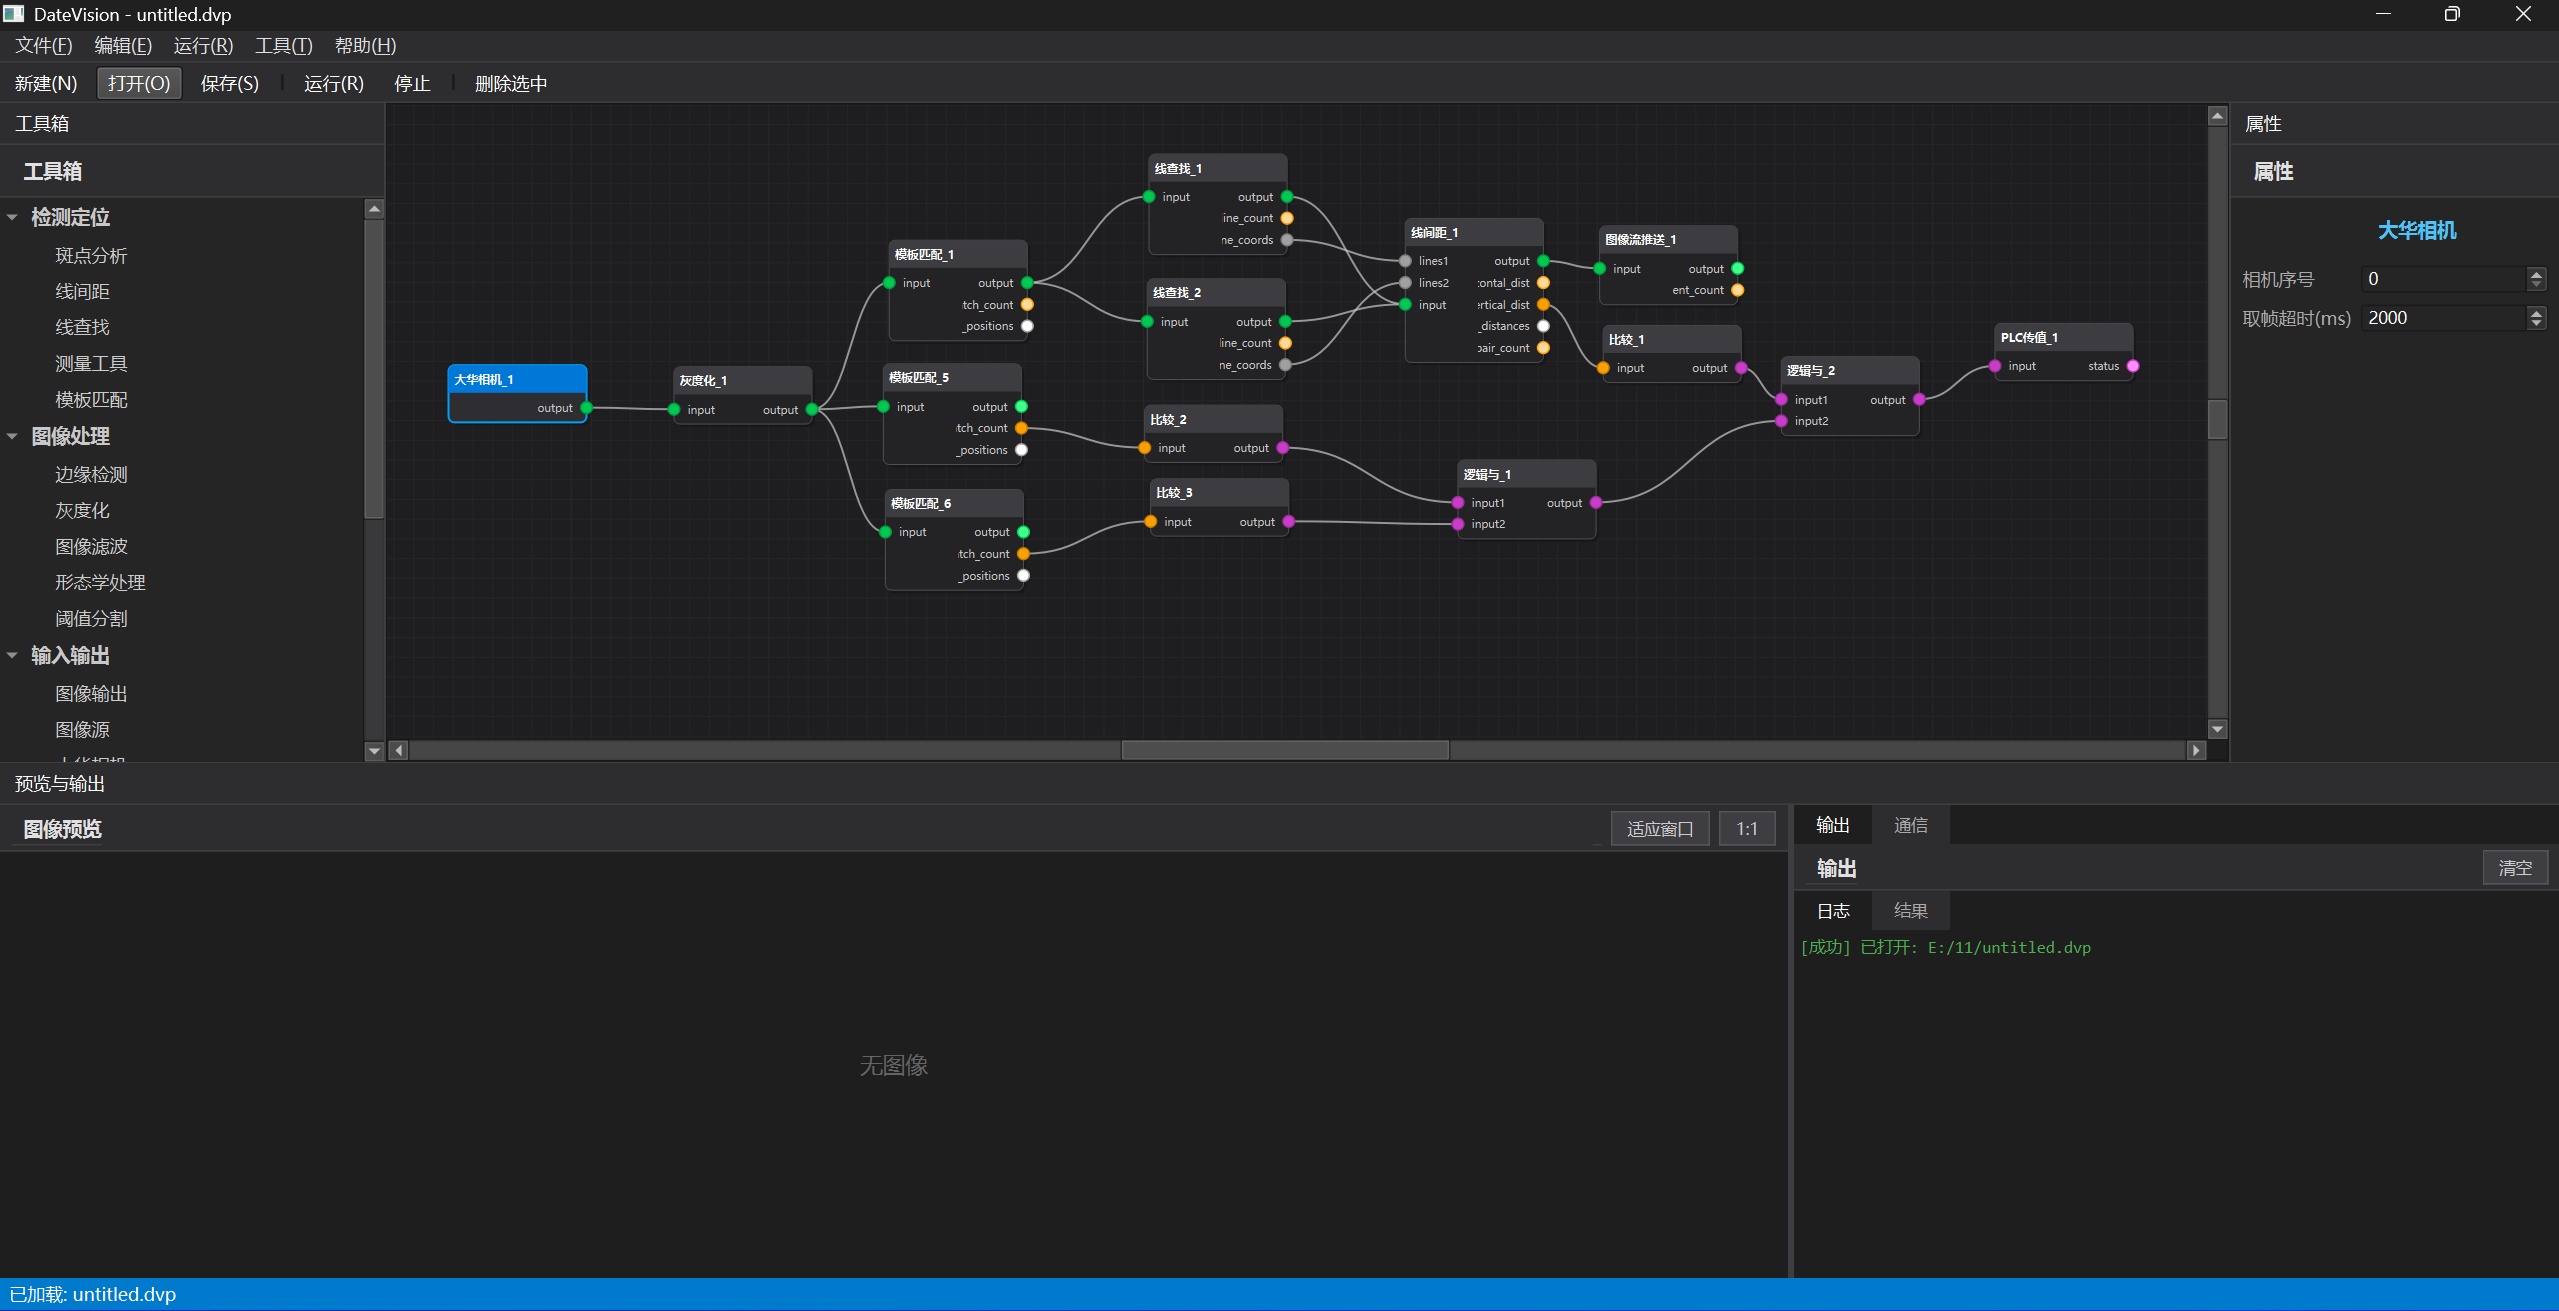Click the 1:1 zoom button
Viewport: 2559px width, 1311px height.
(1746, 828)
